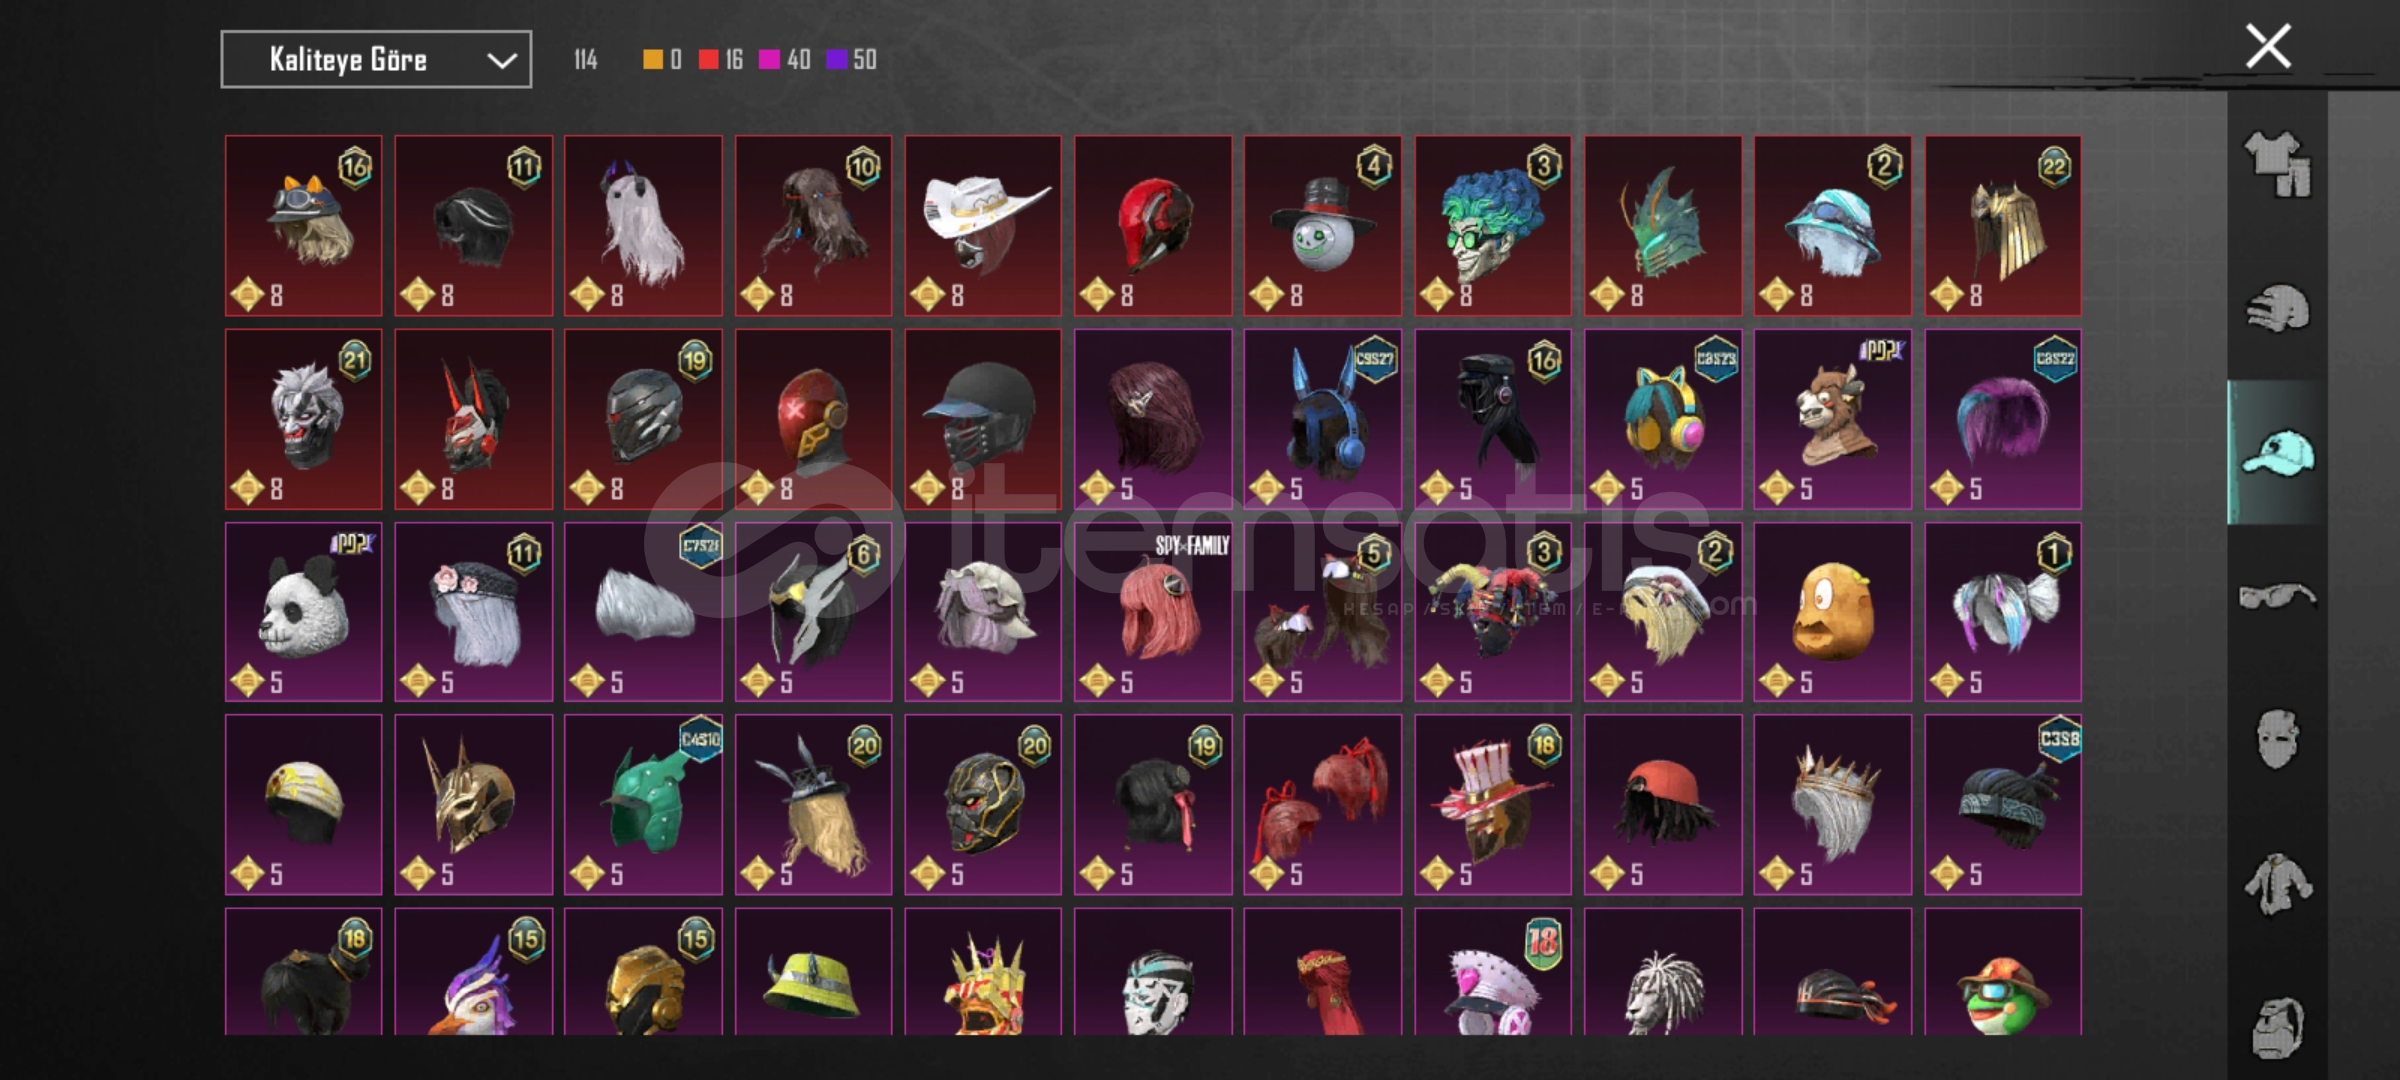Image resolution: width=2400 pixels, height=1080 pixels.
Task: Close the inventory with the X icon
Action: pyautogui.click(x=2267, y=46)
